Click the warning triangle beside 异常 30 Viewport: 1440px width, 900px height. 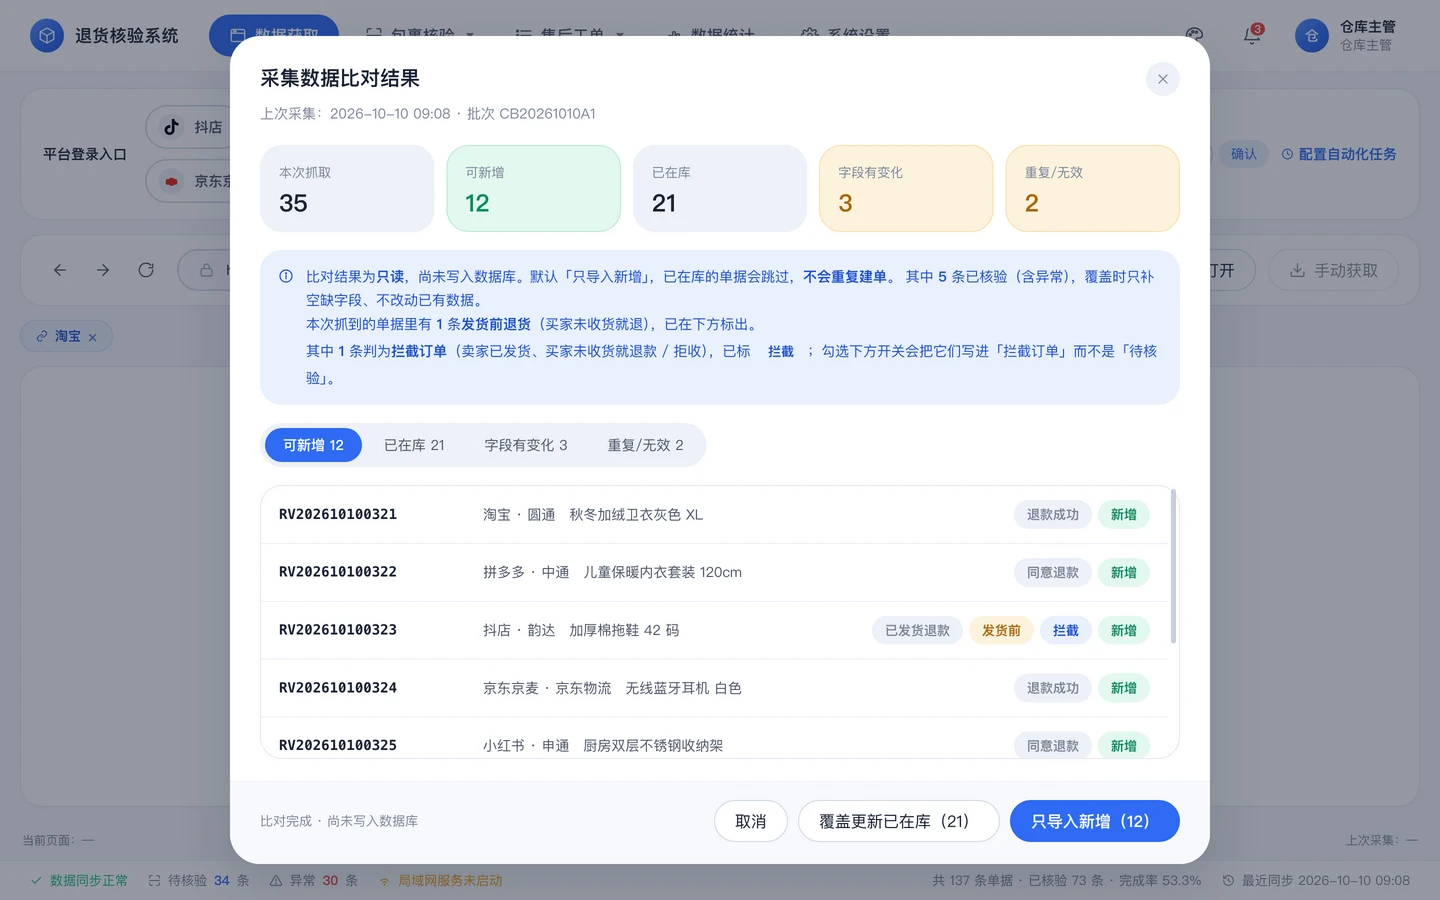[275, 880]
